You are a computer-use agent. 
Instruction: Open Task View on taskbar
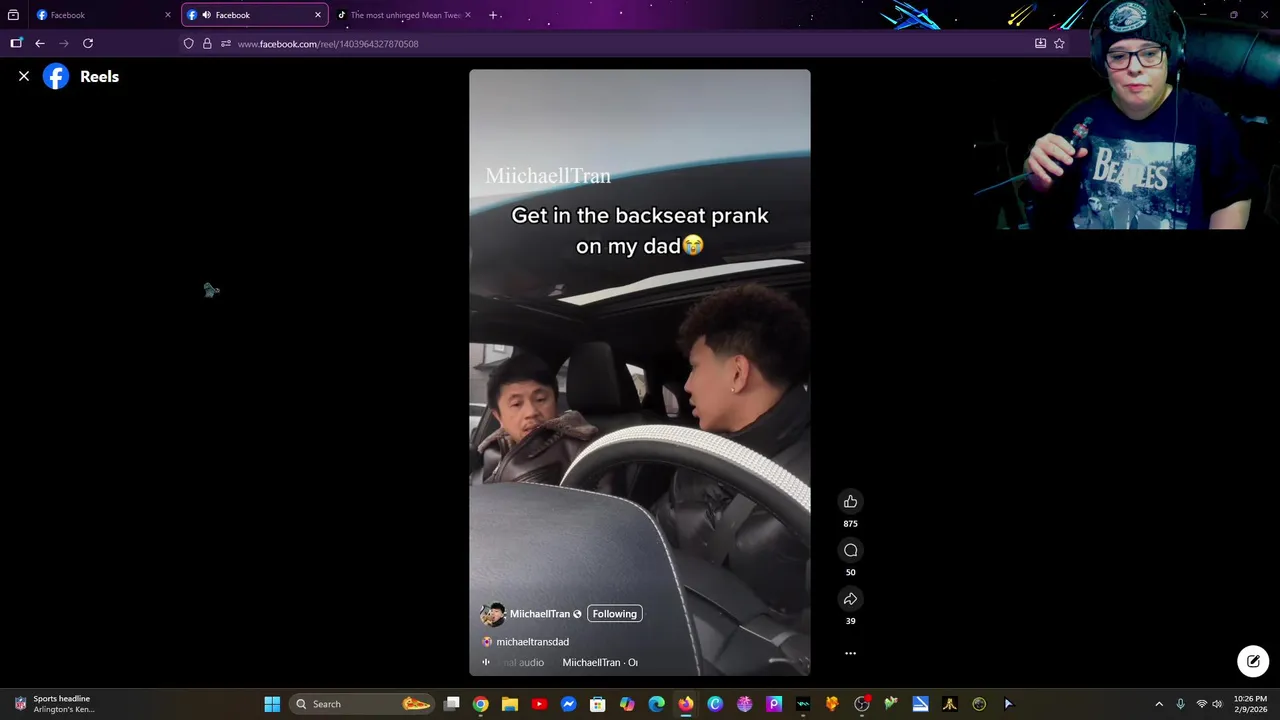coord(452,704)
